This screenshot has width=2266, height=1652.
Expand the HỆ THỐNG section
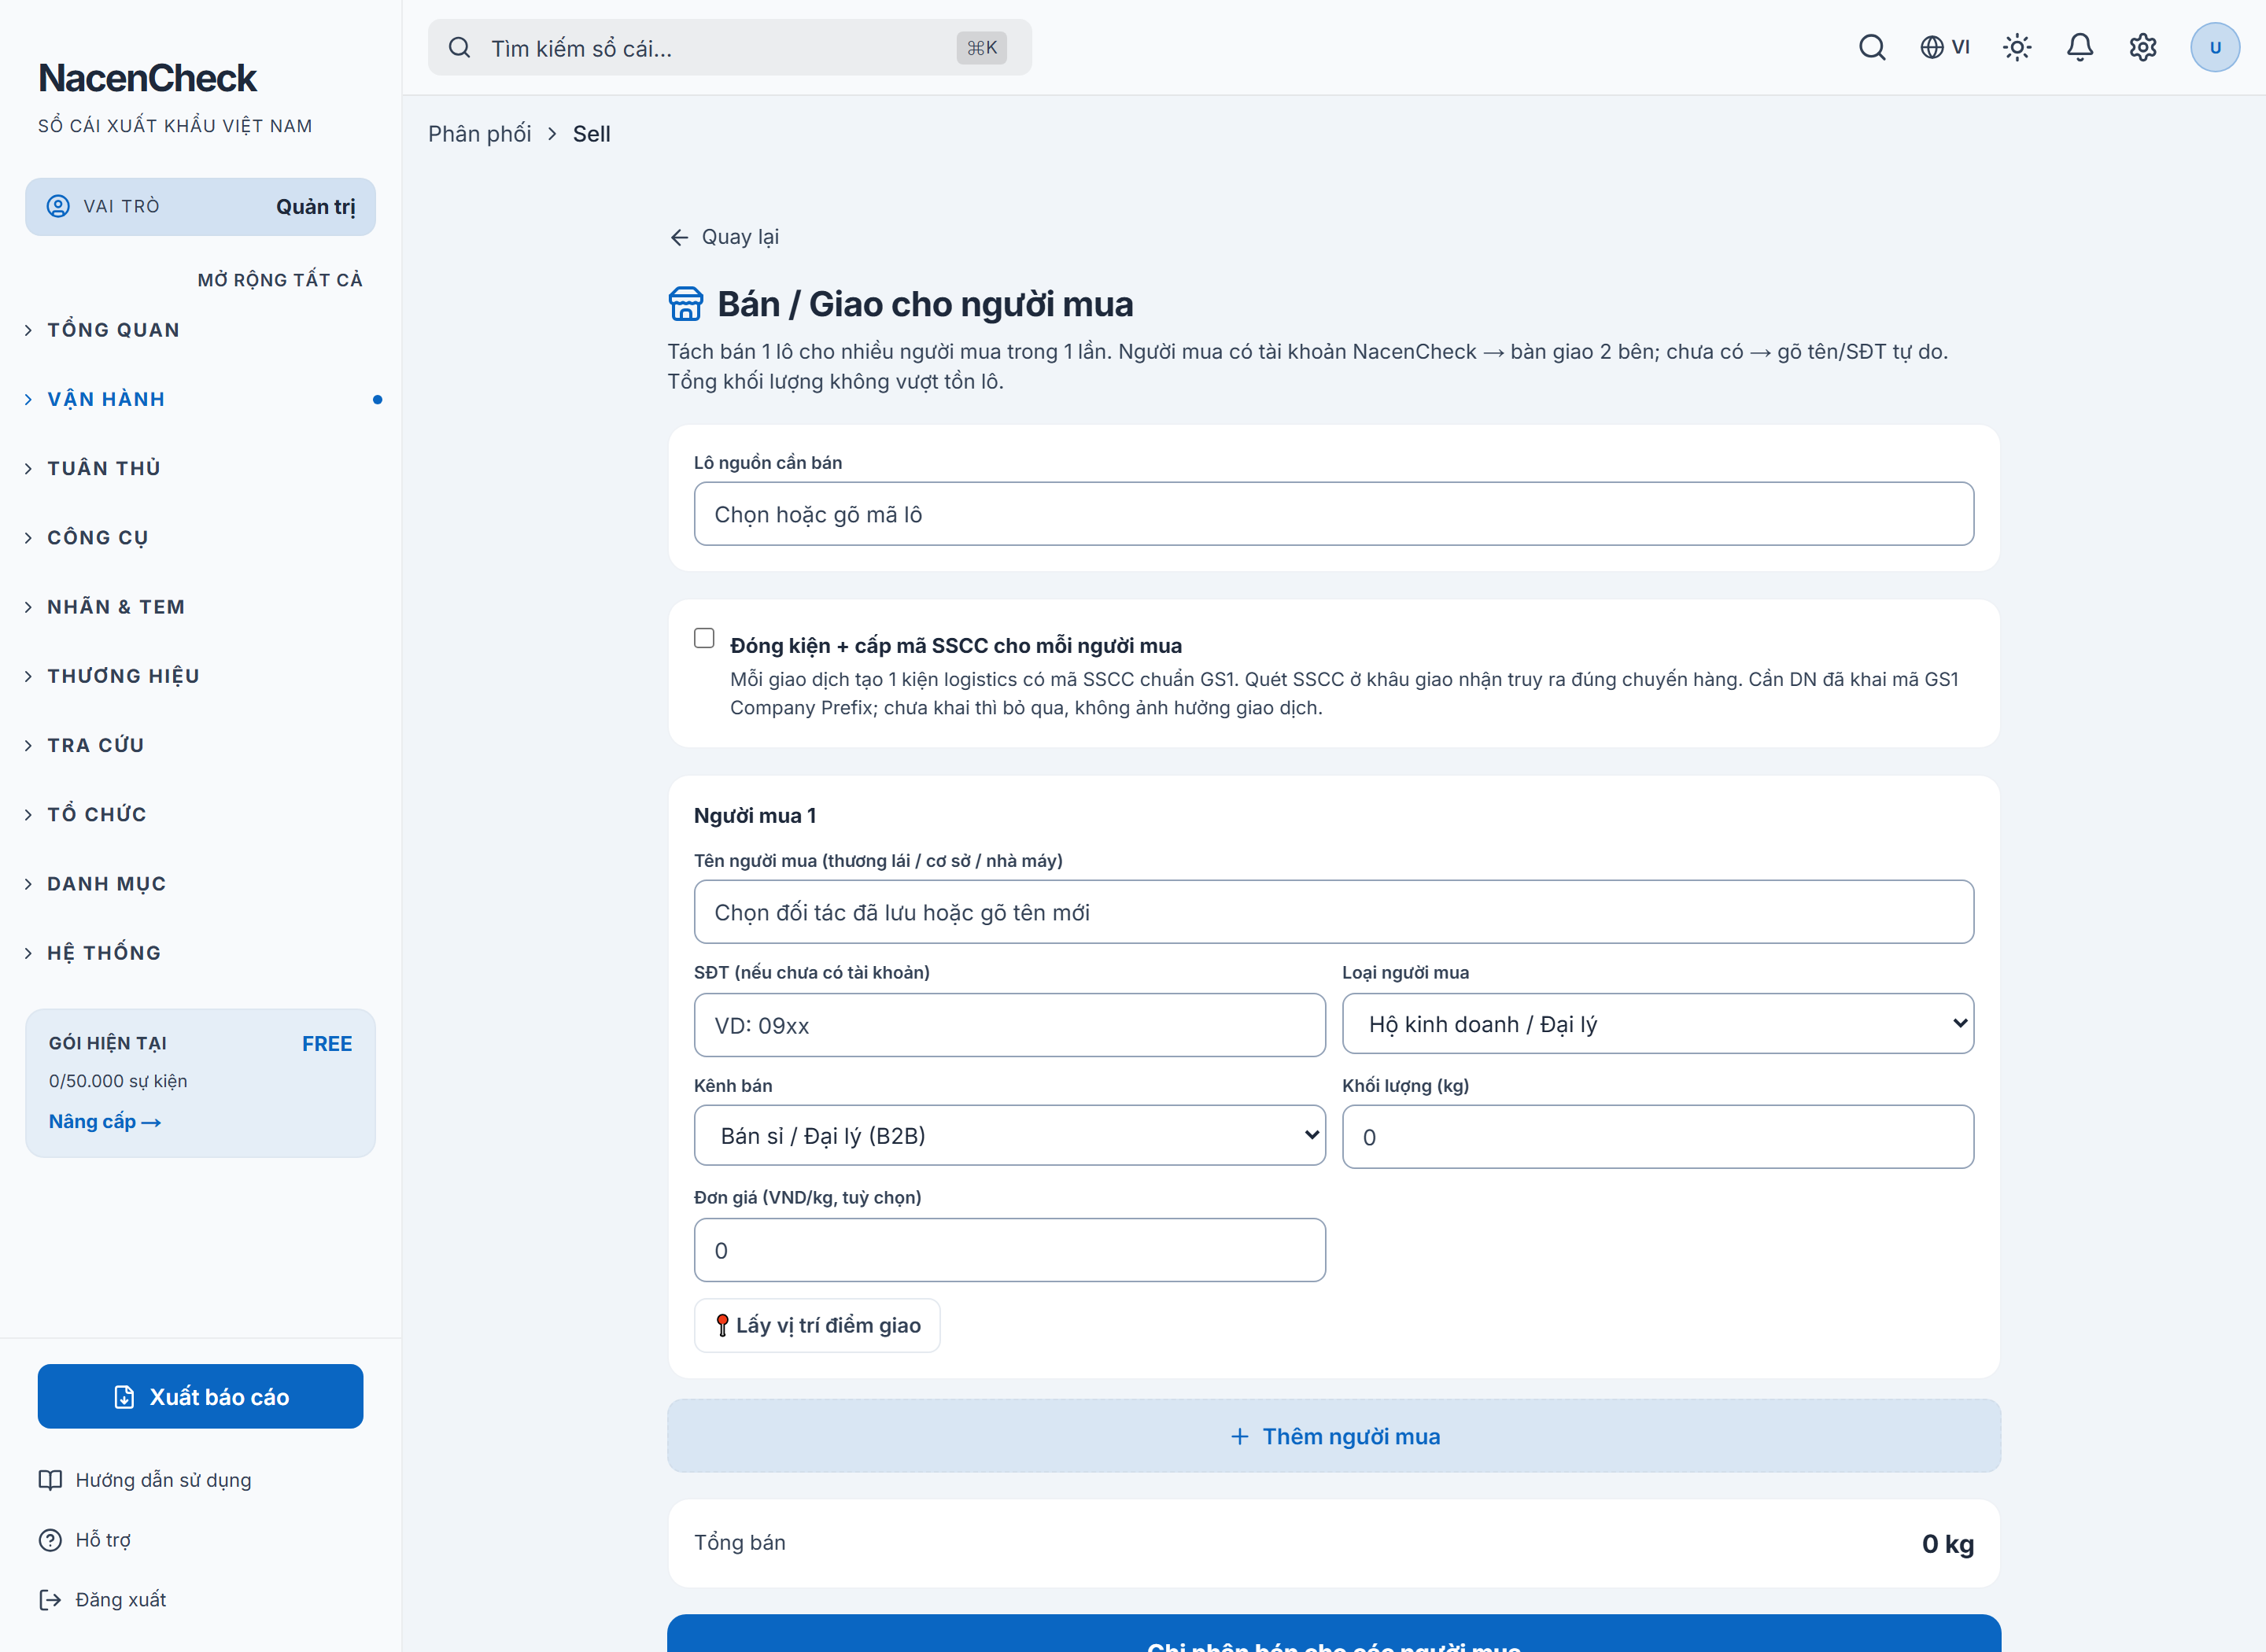pyautogui.click(x=103, y=953)
